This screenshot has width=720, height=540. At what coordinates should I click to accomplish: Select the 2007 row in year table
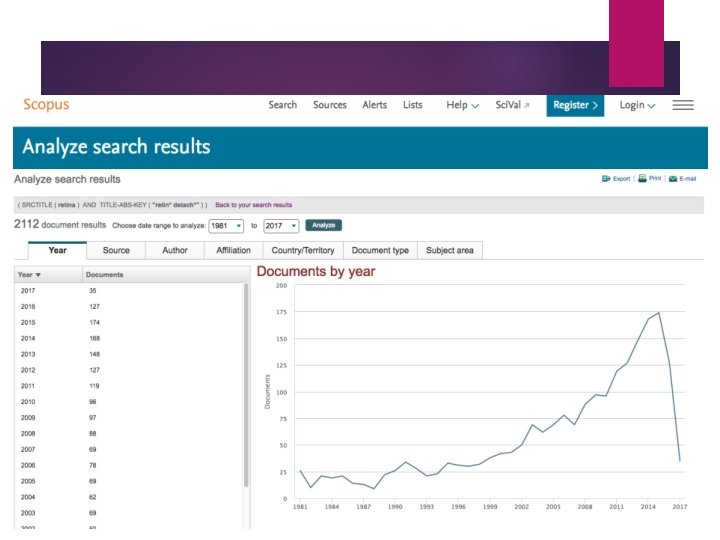click(129, 450)
